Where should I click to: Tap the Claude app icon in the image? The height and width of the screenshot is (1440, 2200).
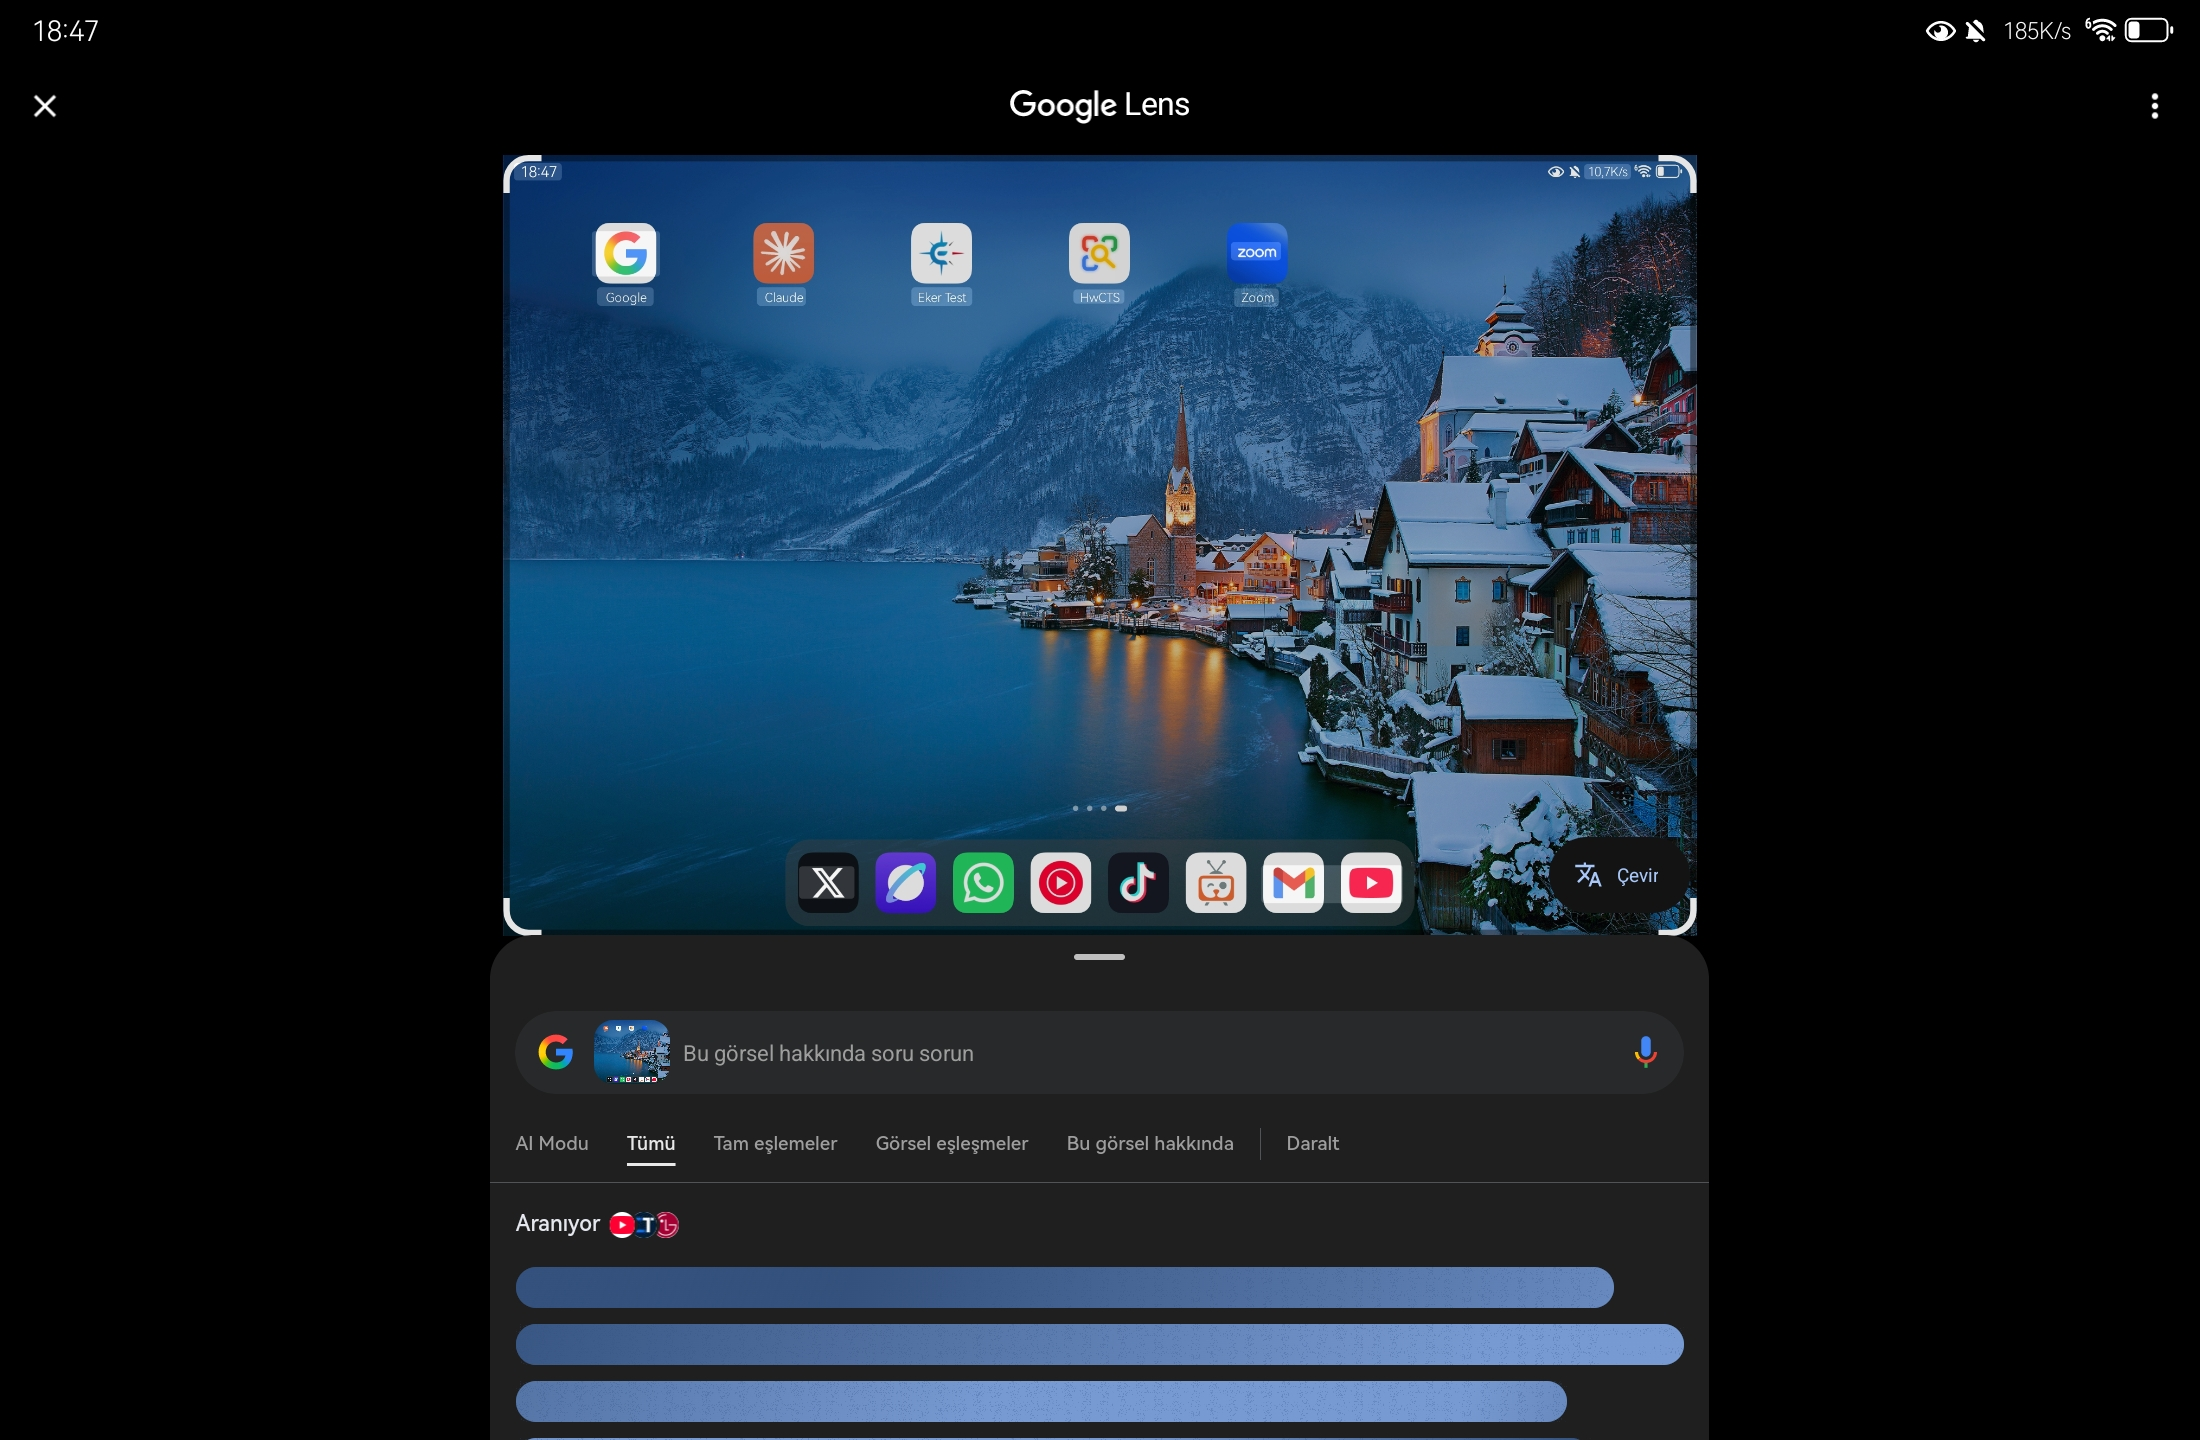pyautogui.click(x=784, y=253)
